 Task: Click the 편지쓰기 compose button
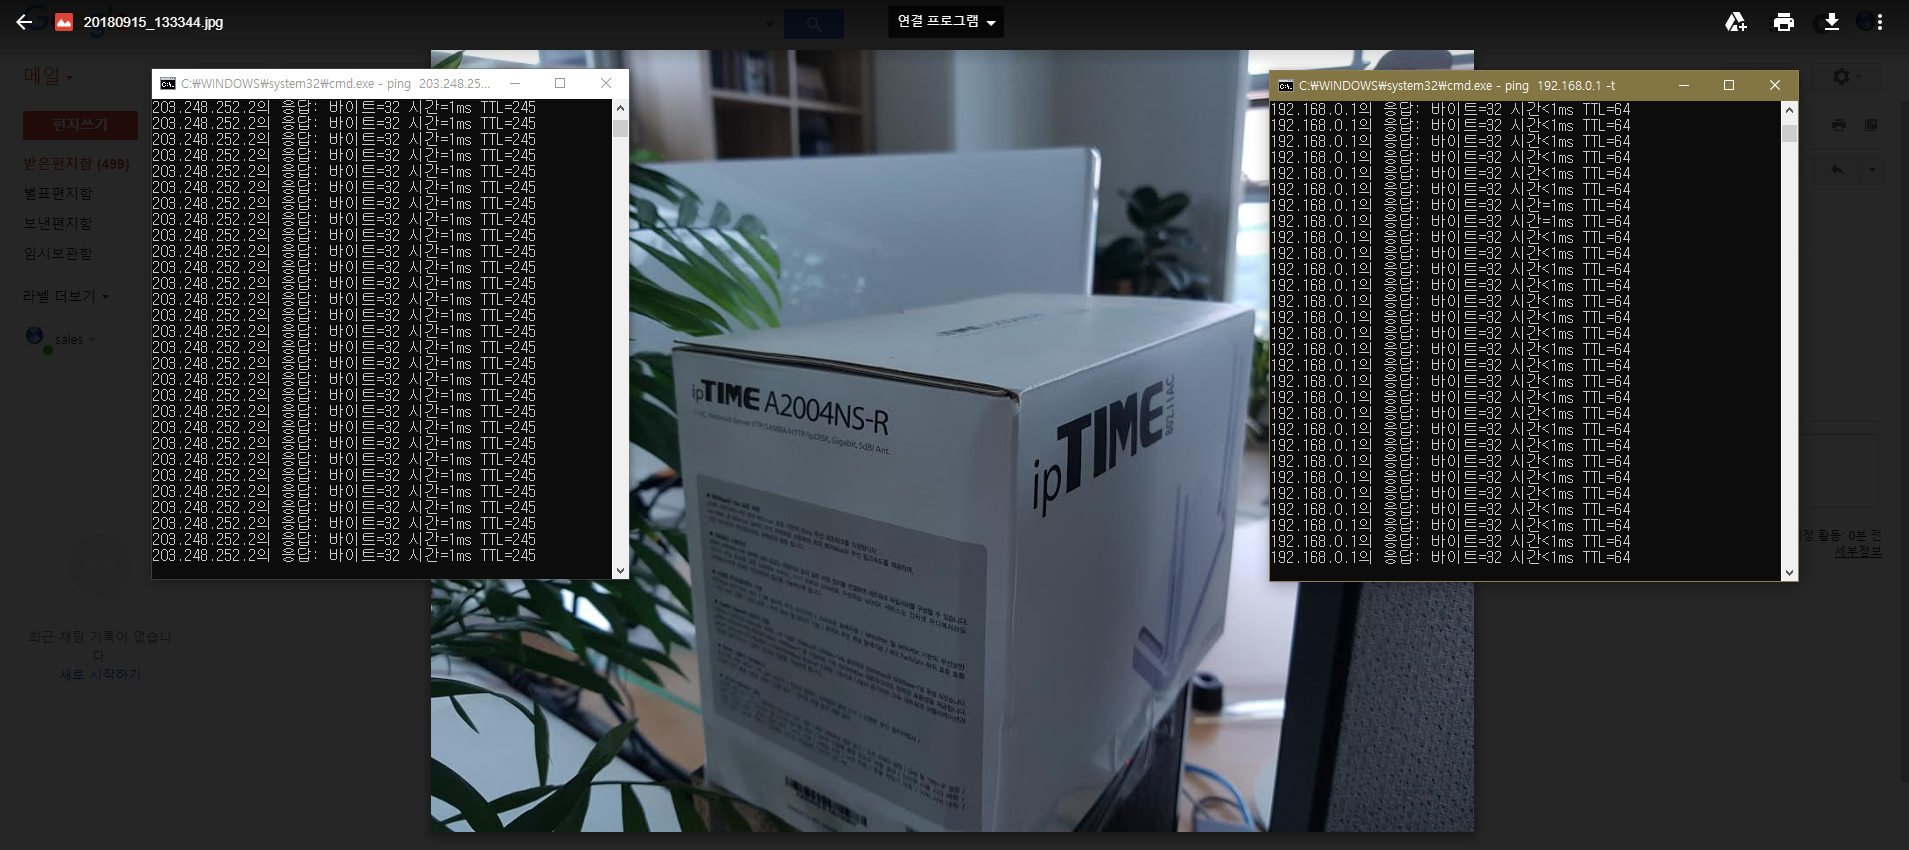pyautogui.click(x=81, y=125)
